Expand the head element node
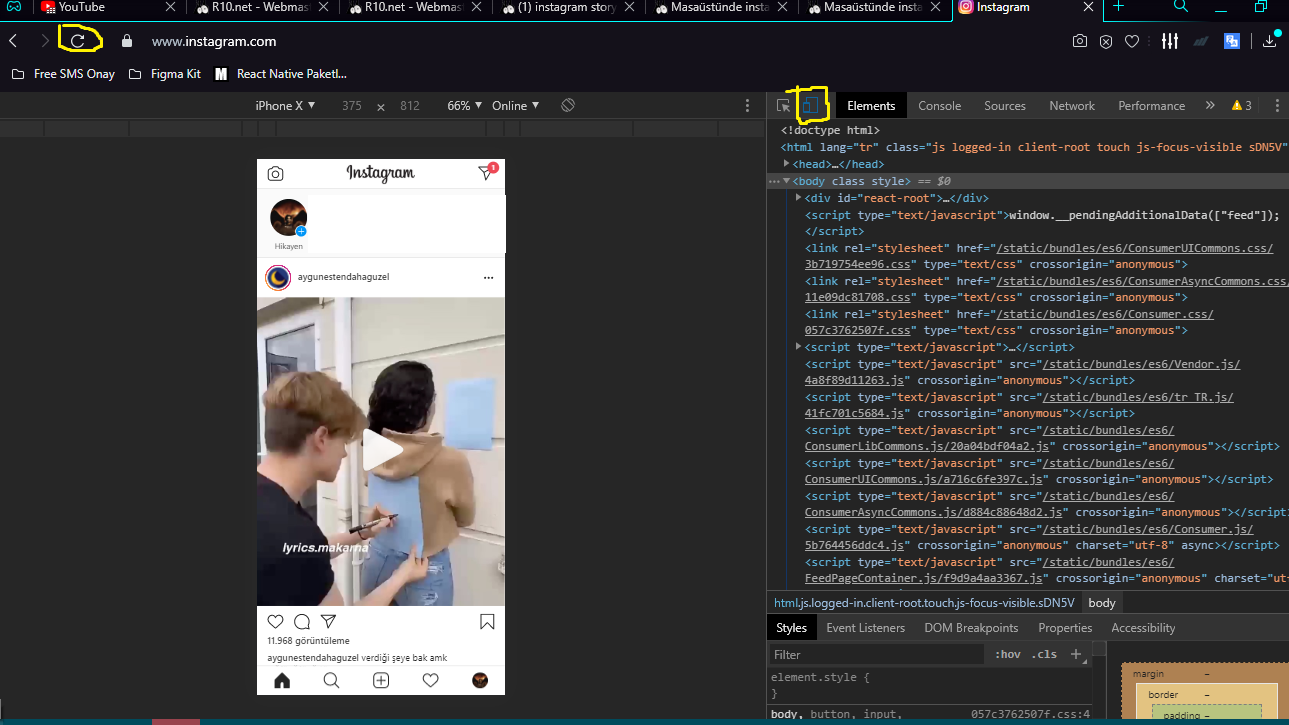Image resolution: width=1289 pixels, height=725 pixels. [787, 164]
